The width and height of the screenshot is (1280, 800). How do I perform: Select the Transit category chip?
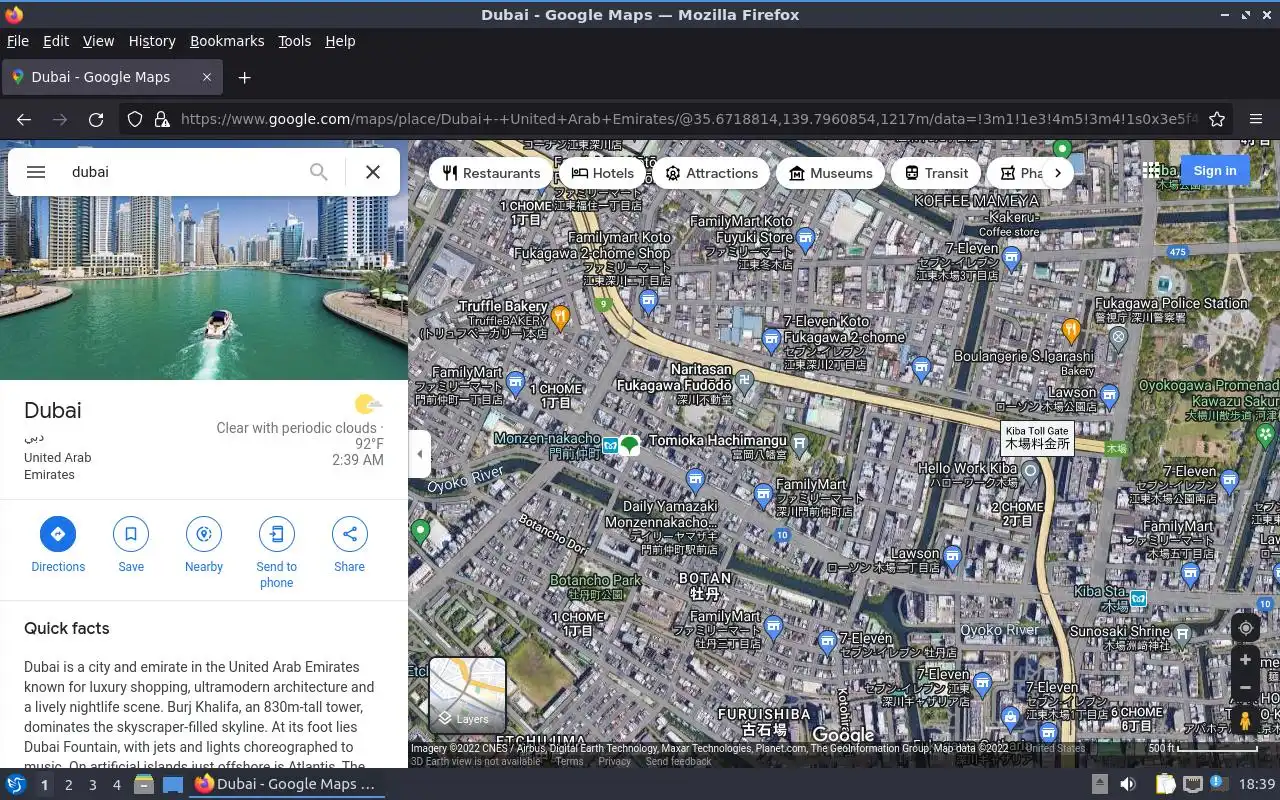click(x=936, y=173)
